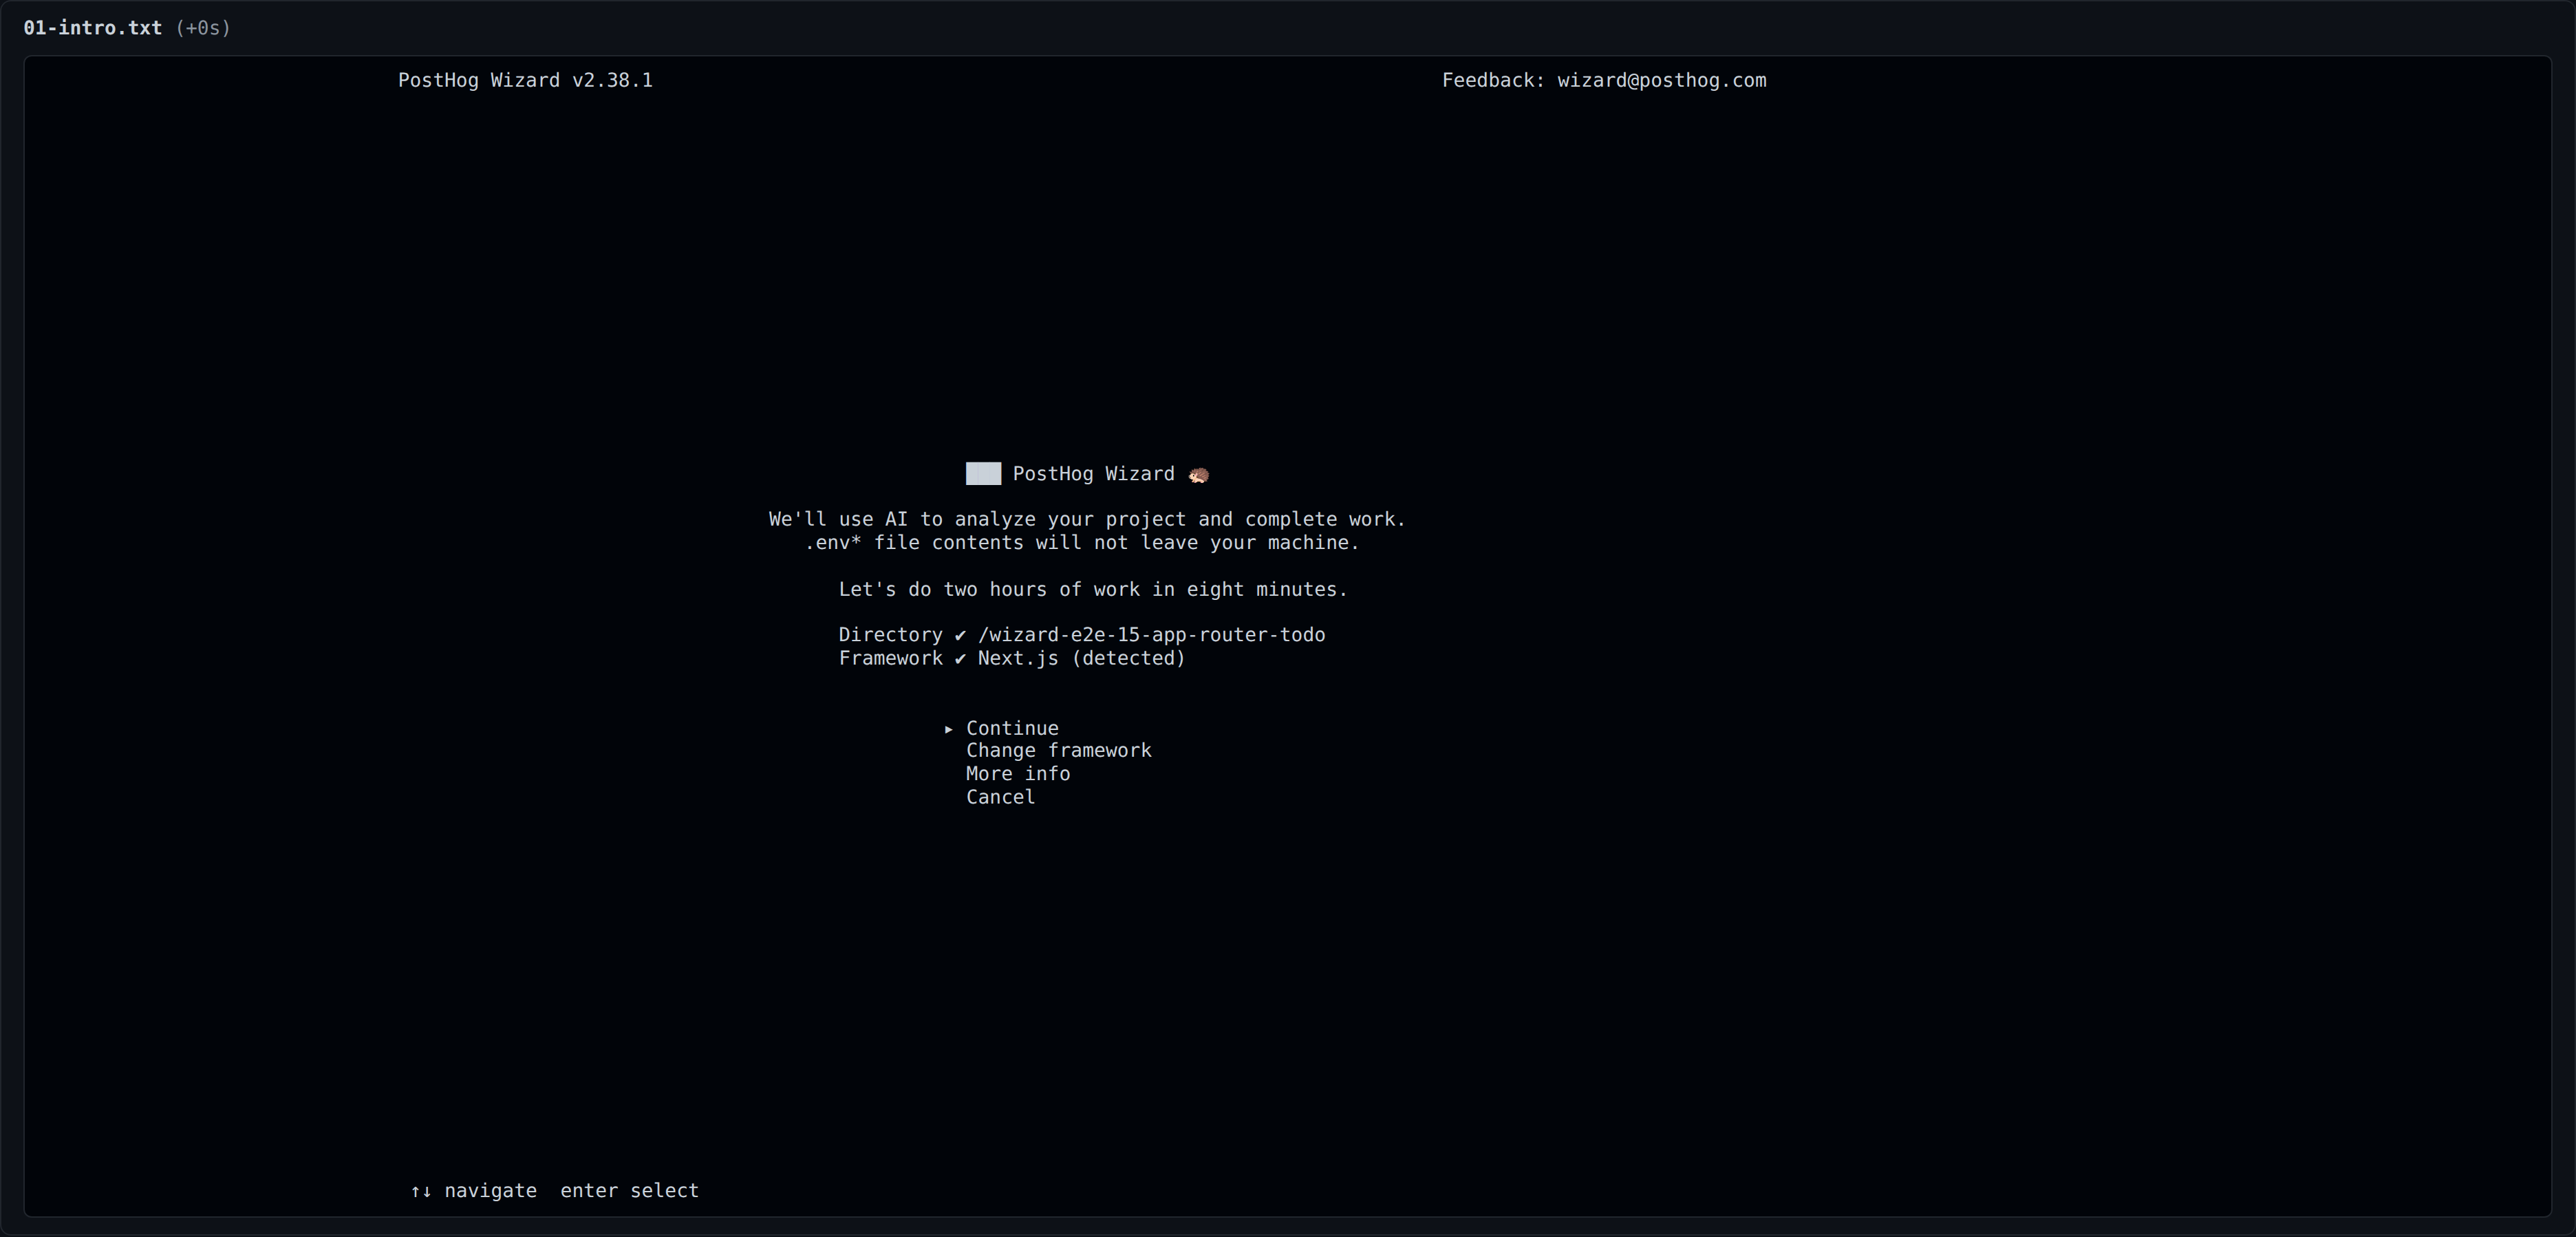Click the (+0s) timestamp label

tap(203, 28)
